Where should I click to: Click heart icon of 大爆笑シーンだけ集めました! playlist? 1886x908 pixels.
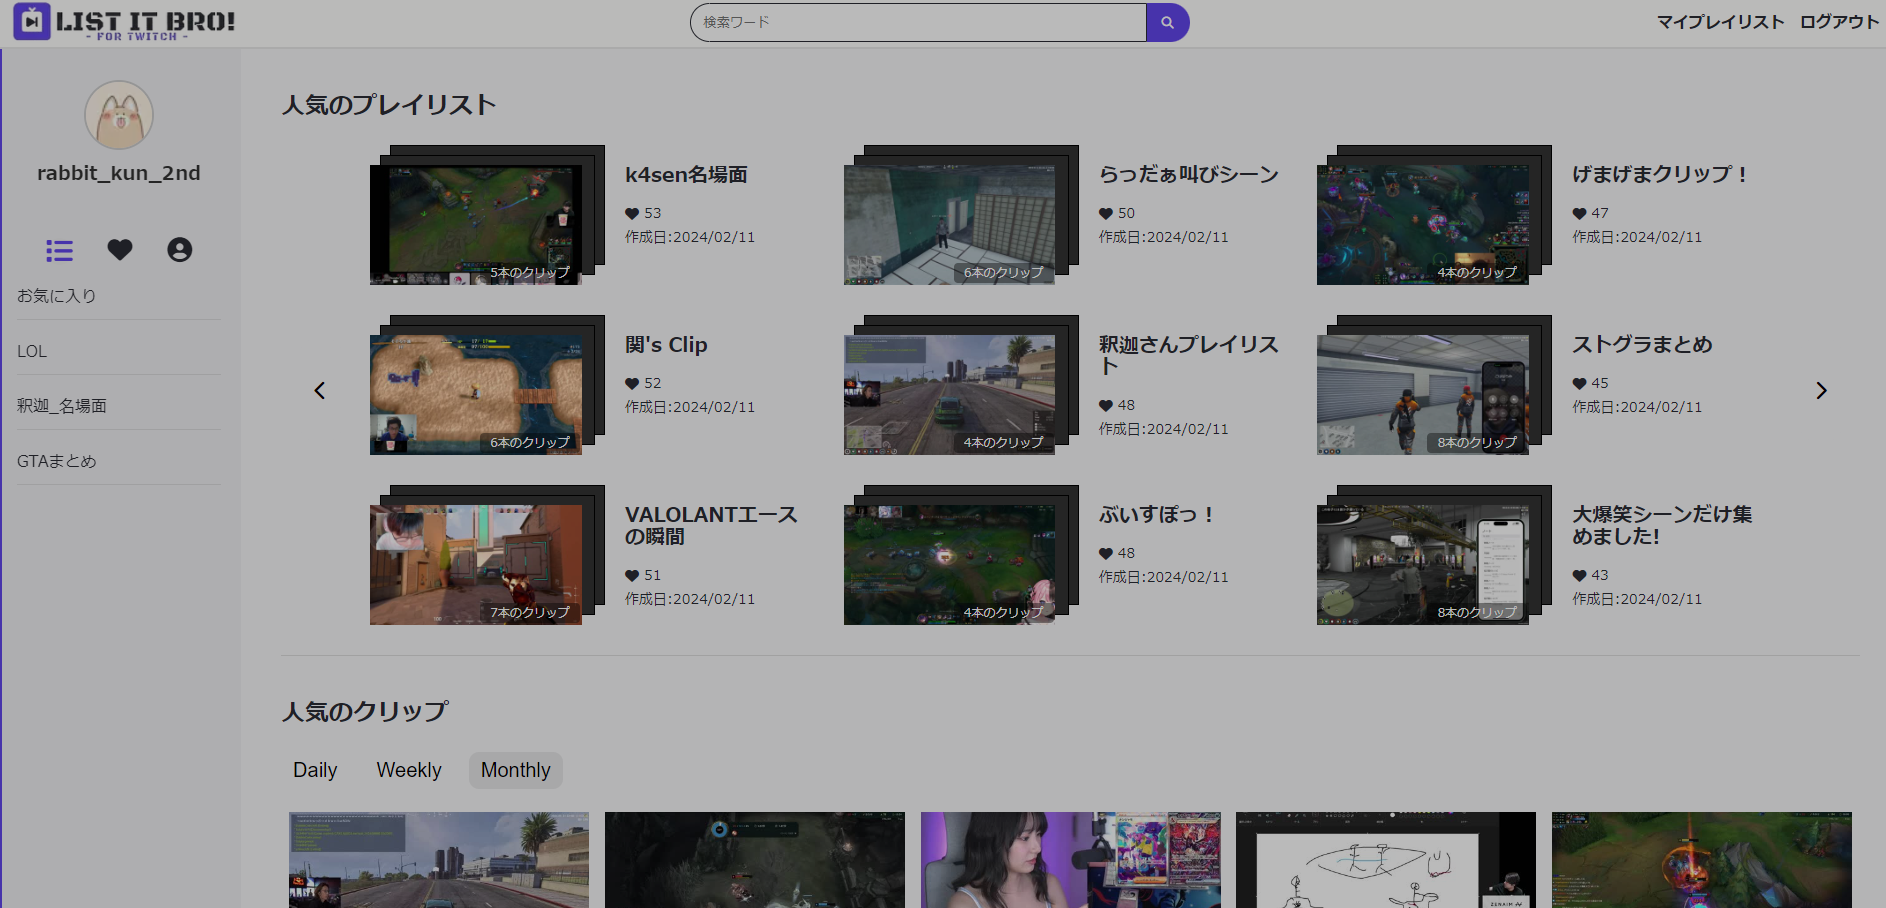tap(1579, 575)
